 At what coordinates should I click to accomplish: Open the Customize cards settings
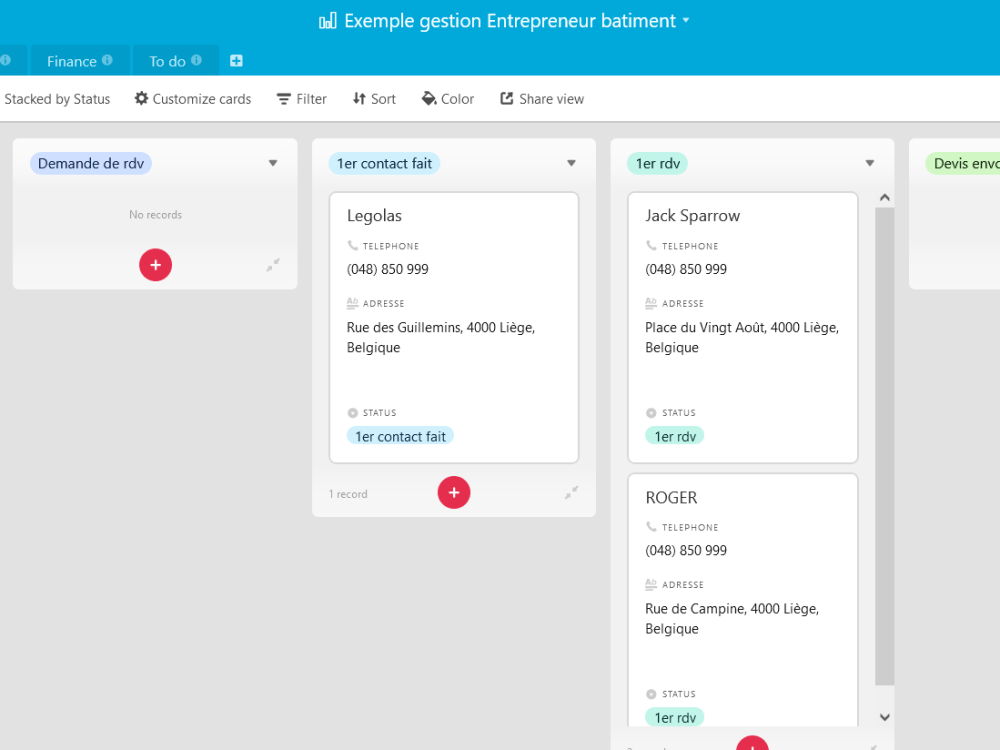click(192, 98)
